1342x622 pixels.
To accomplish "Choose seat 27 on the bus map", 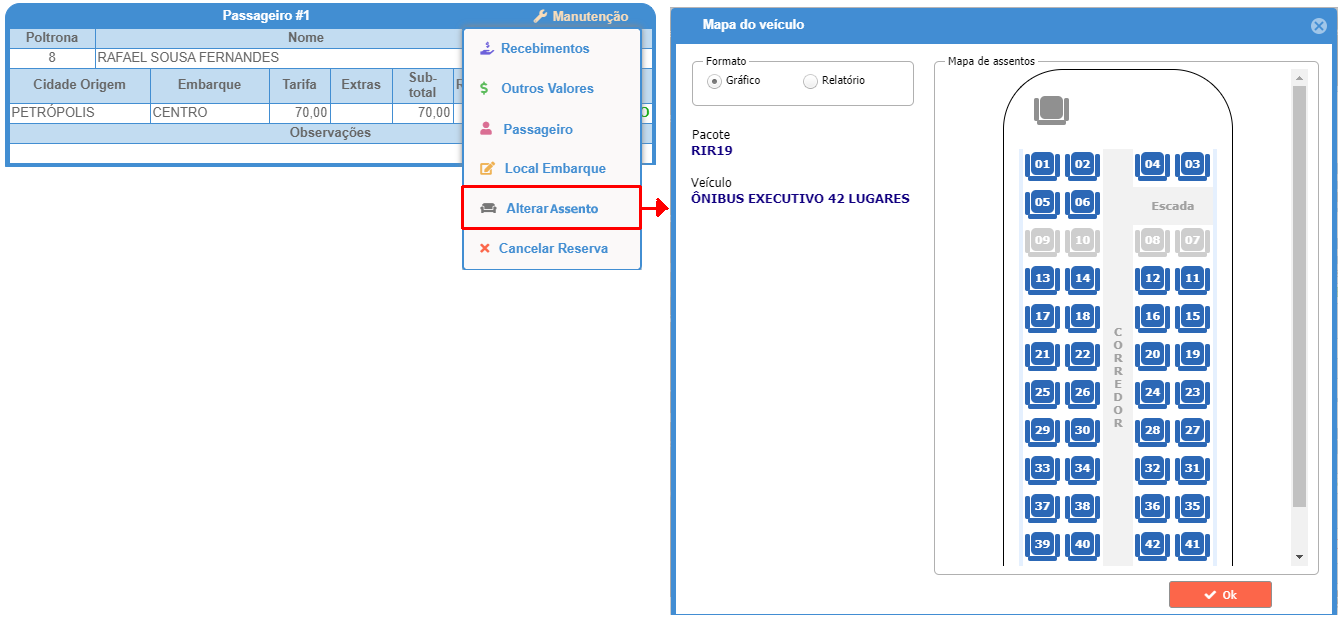I will tap(1192, 431).
